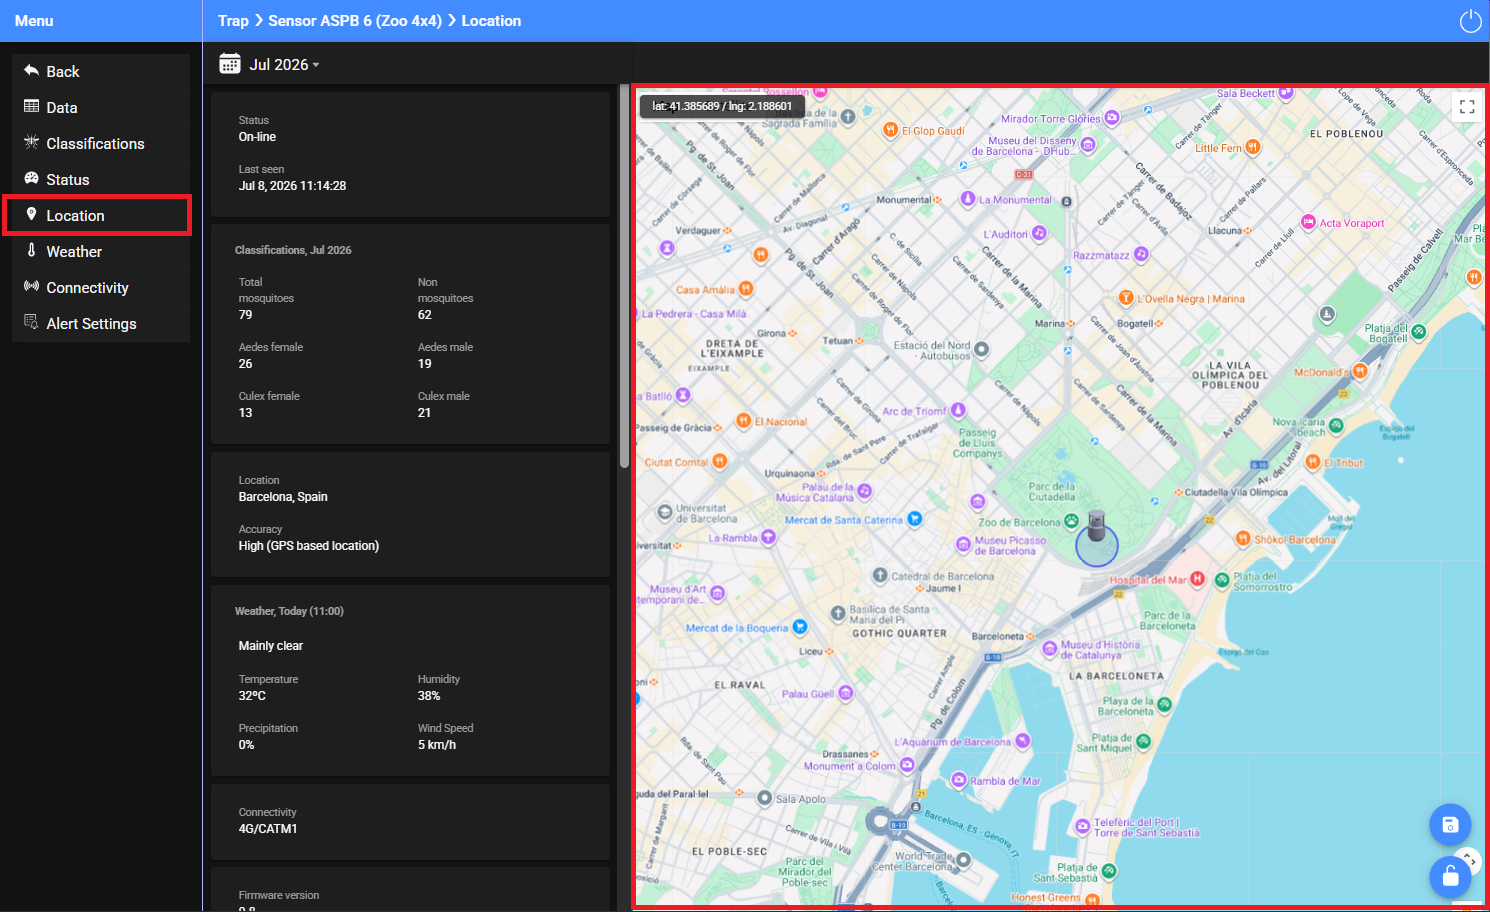1490x912 pixels.
Task: Click the Hospital del Mar pin
Action: pyautogui.click(x=1197, y=580)
